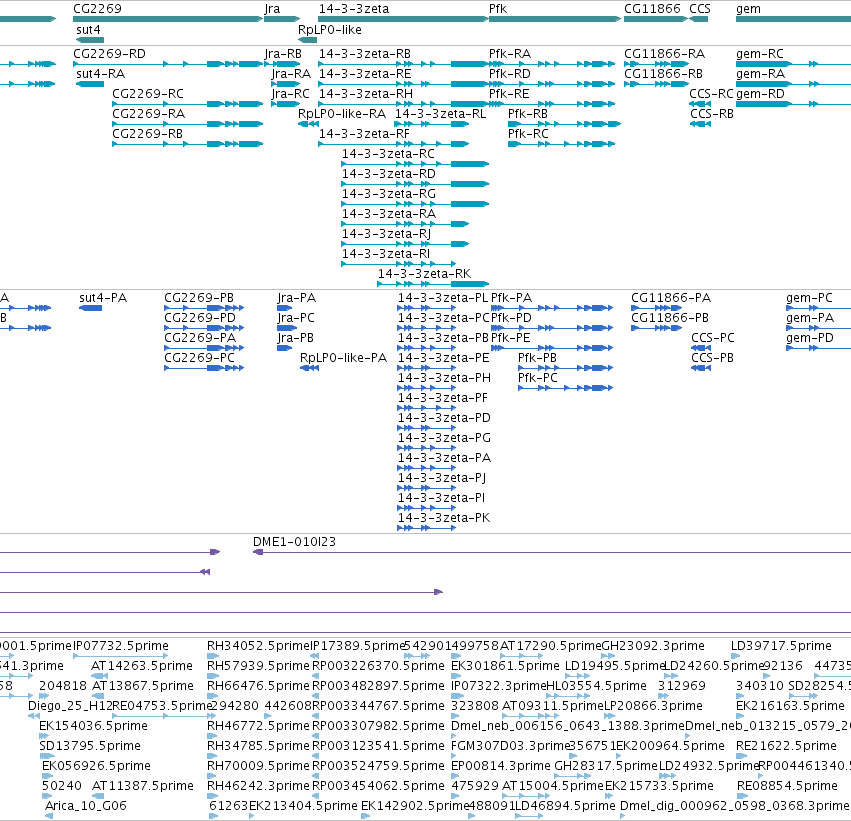Click the sut4-PA protein label
The image size is (851, 821).
click(103, 298)
